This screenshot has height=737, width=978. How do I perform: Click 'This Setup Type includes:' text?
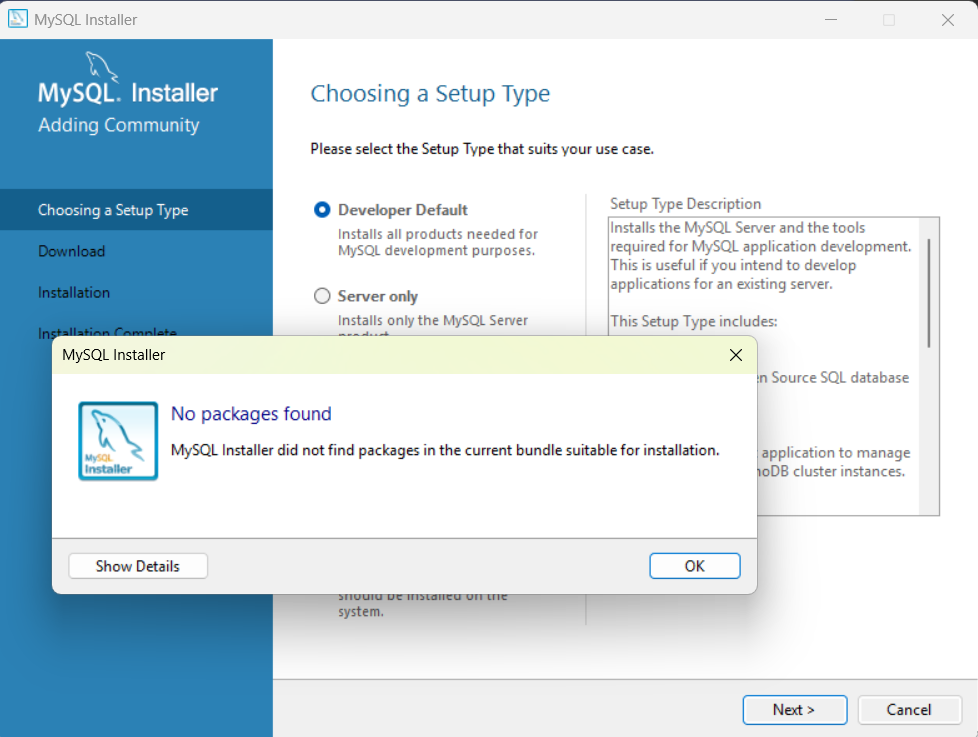coord(694,321)
